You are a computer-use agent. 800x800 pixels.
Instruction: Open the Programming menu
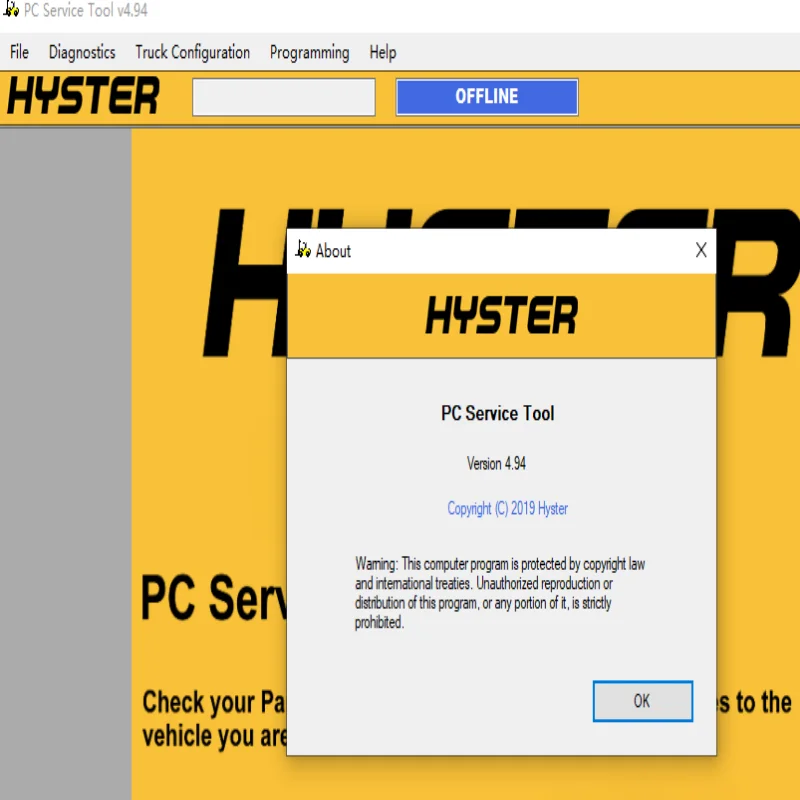coord(310,53)
